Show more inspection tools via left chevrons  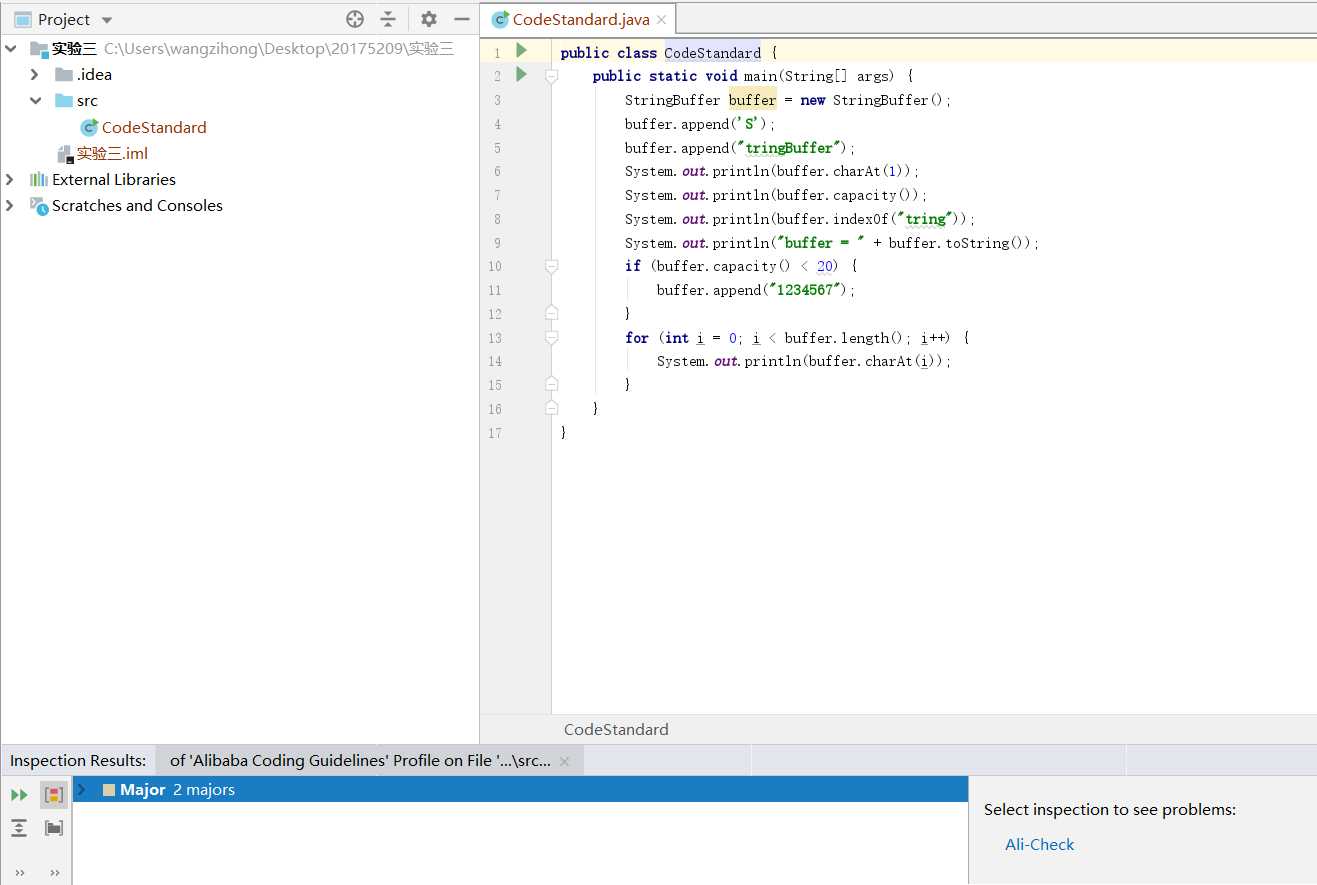pyautogui.click(x=19, y=872)
